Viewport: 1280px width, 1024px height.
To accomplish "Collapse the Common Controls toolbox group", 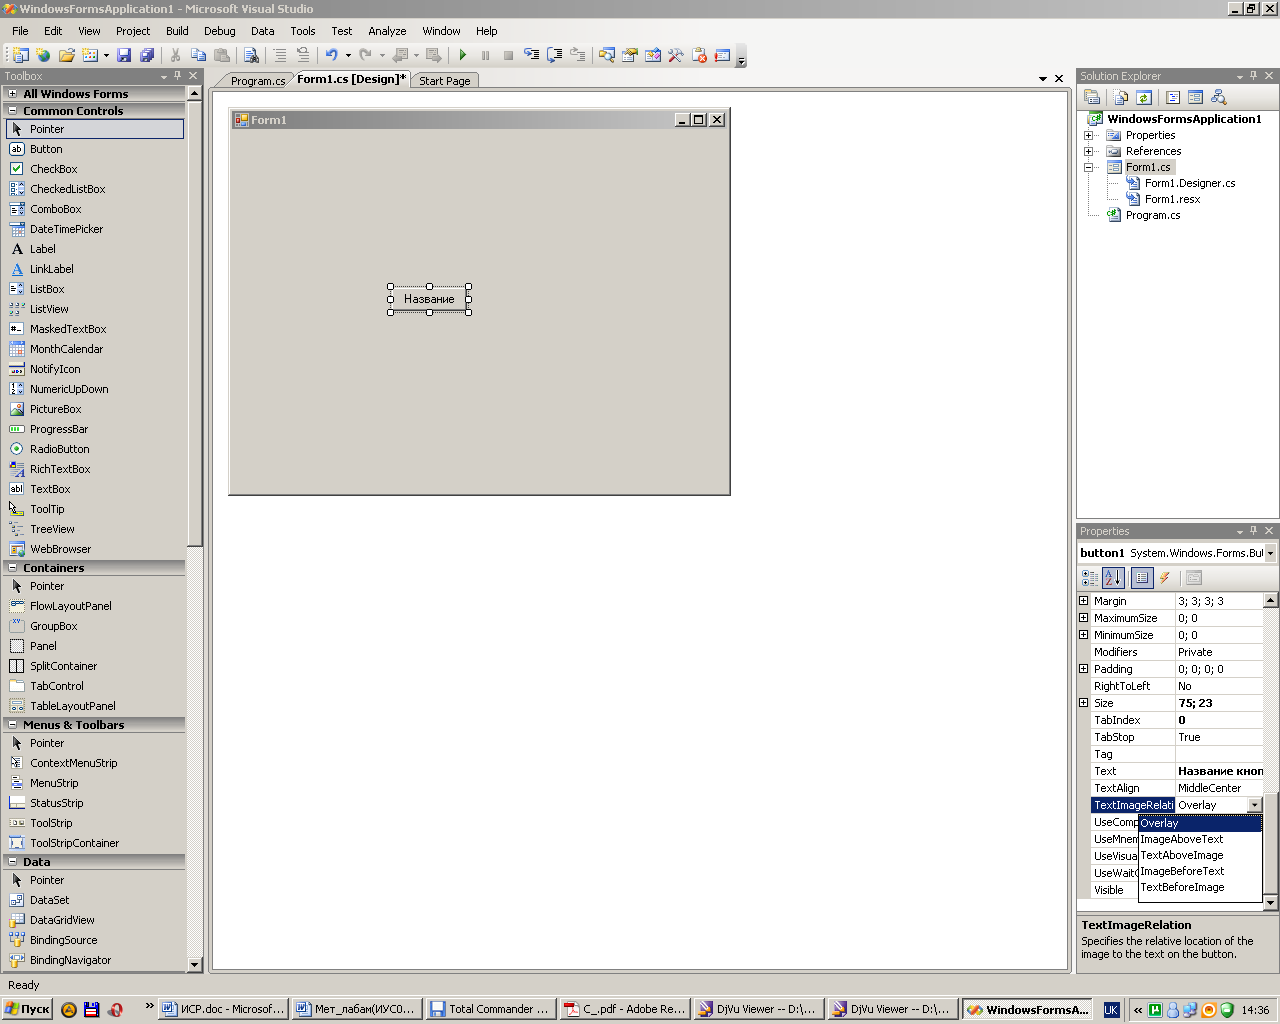I will click(13, 111).
